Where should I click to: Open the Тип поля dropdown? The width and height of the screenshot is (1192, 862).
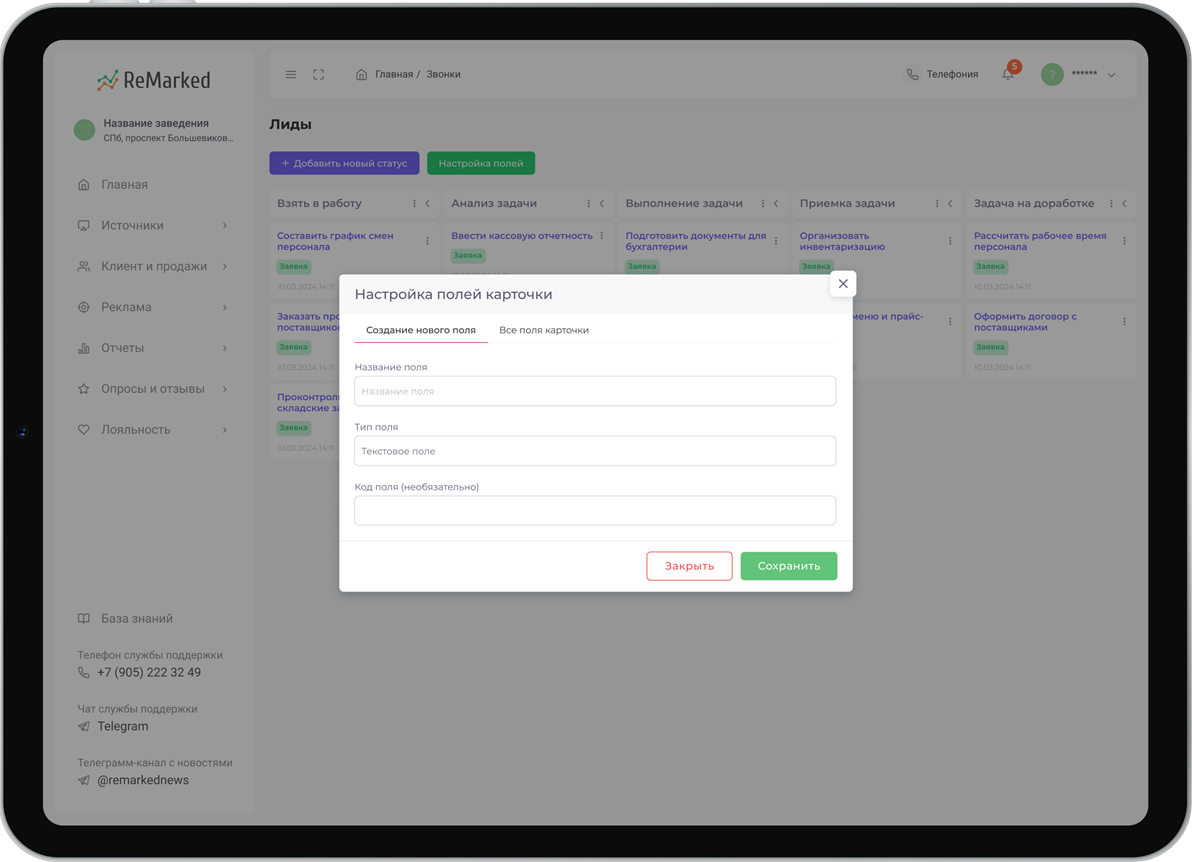595,451
